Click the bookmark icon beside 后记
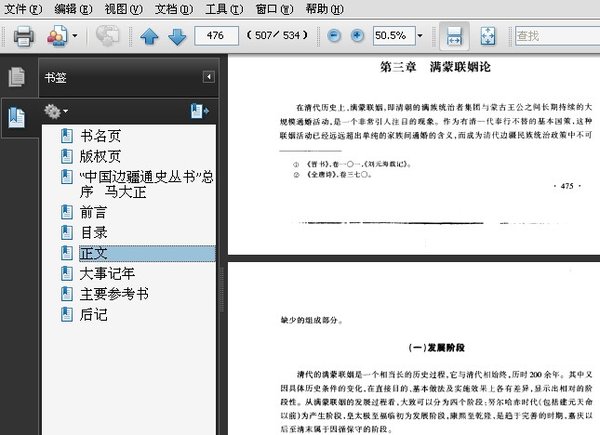Screen dimensions: 600x435 tap(67, 314)
